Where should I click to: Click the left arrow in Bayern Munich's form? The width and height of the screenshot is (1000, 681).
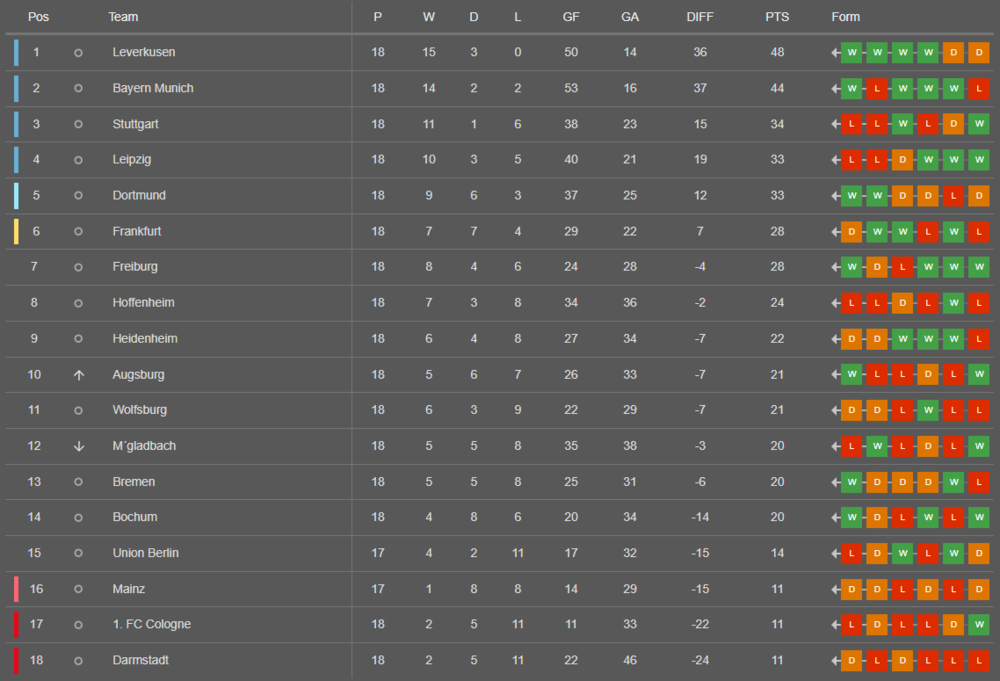click(x=835, y=88)
